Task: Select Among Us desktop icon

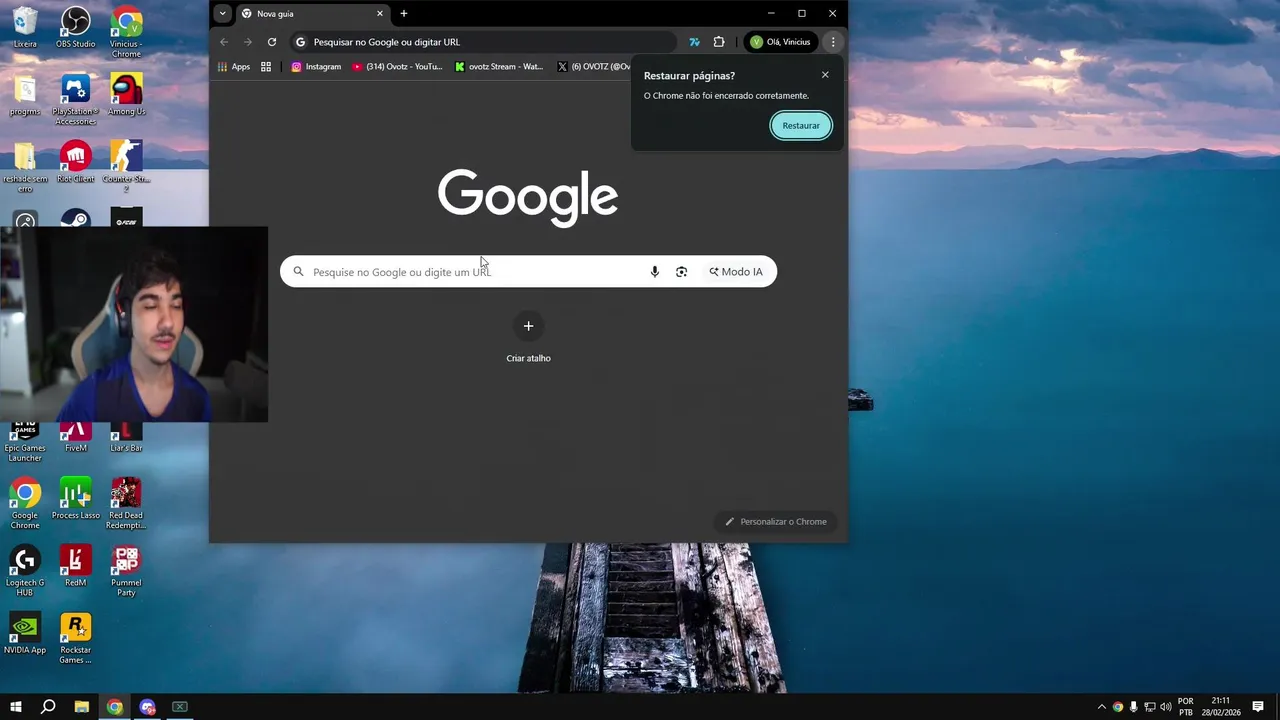Action: pos(126,95)
